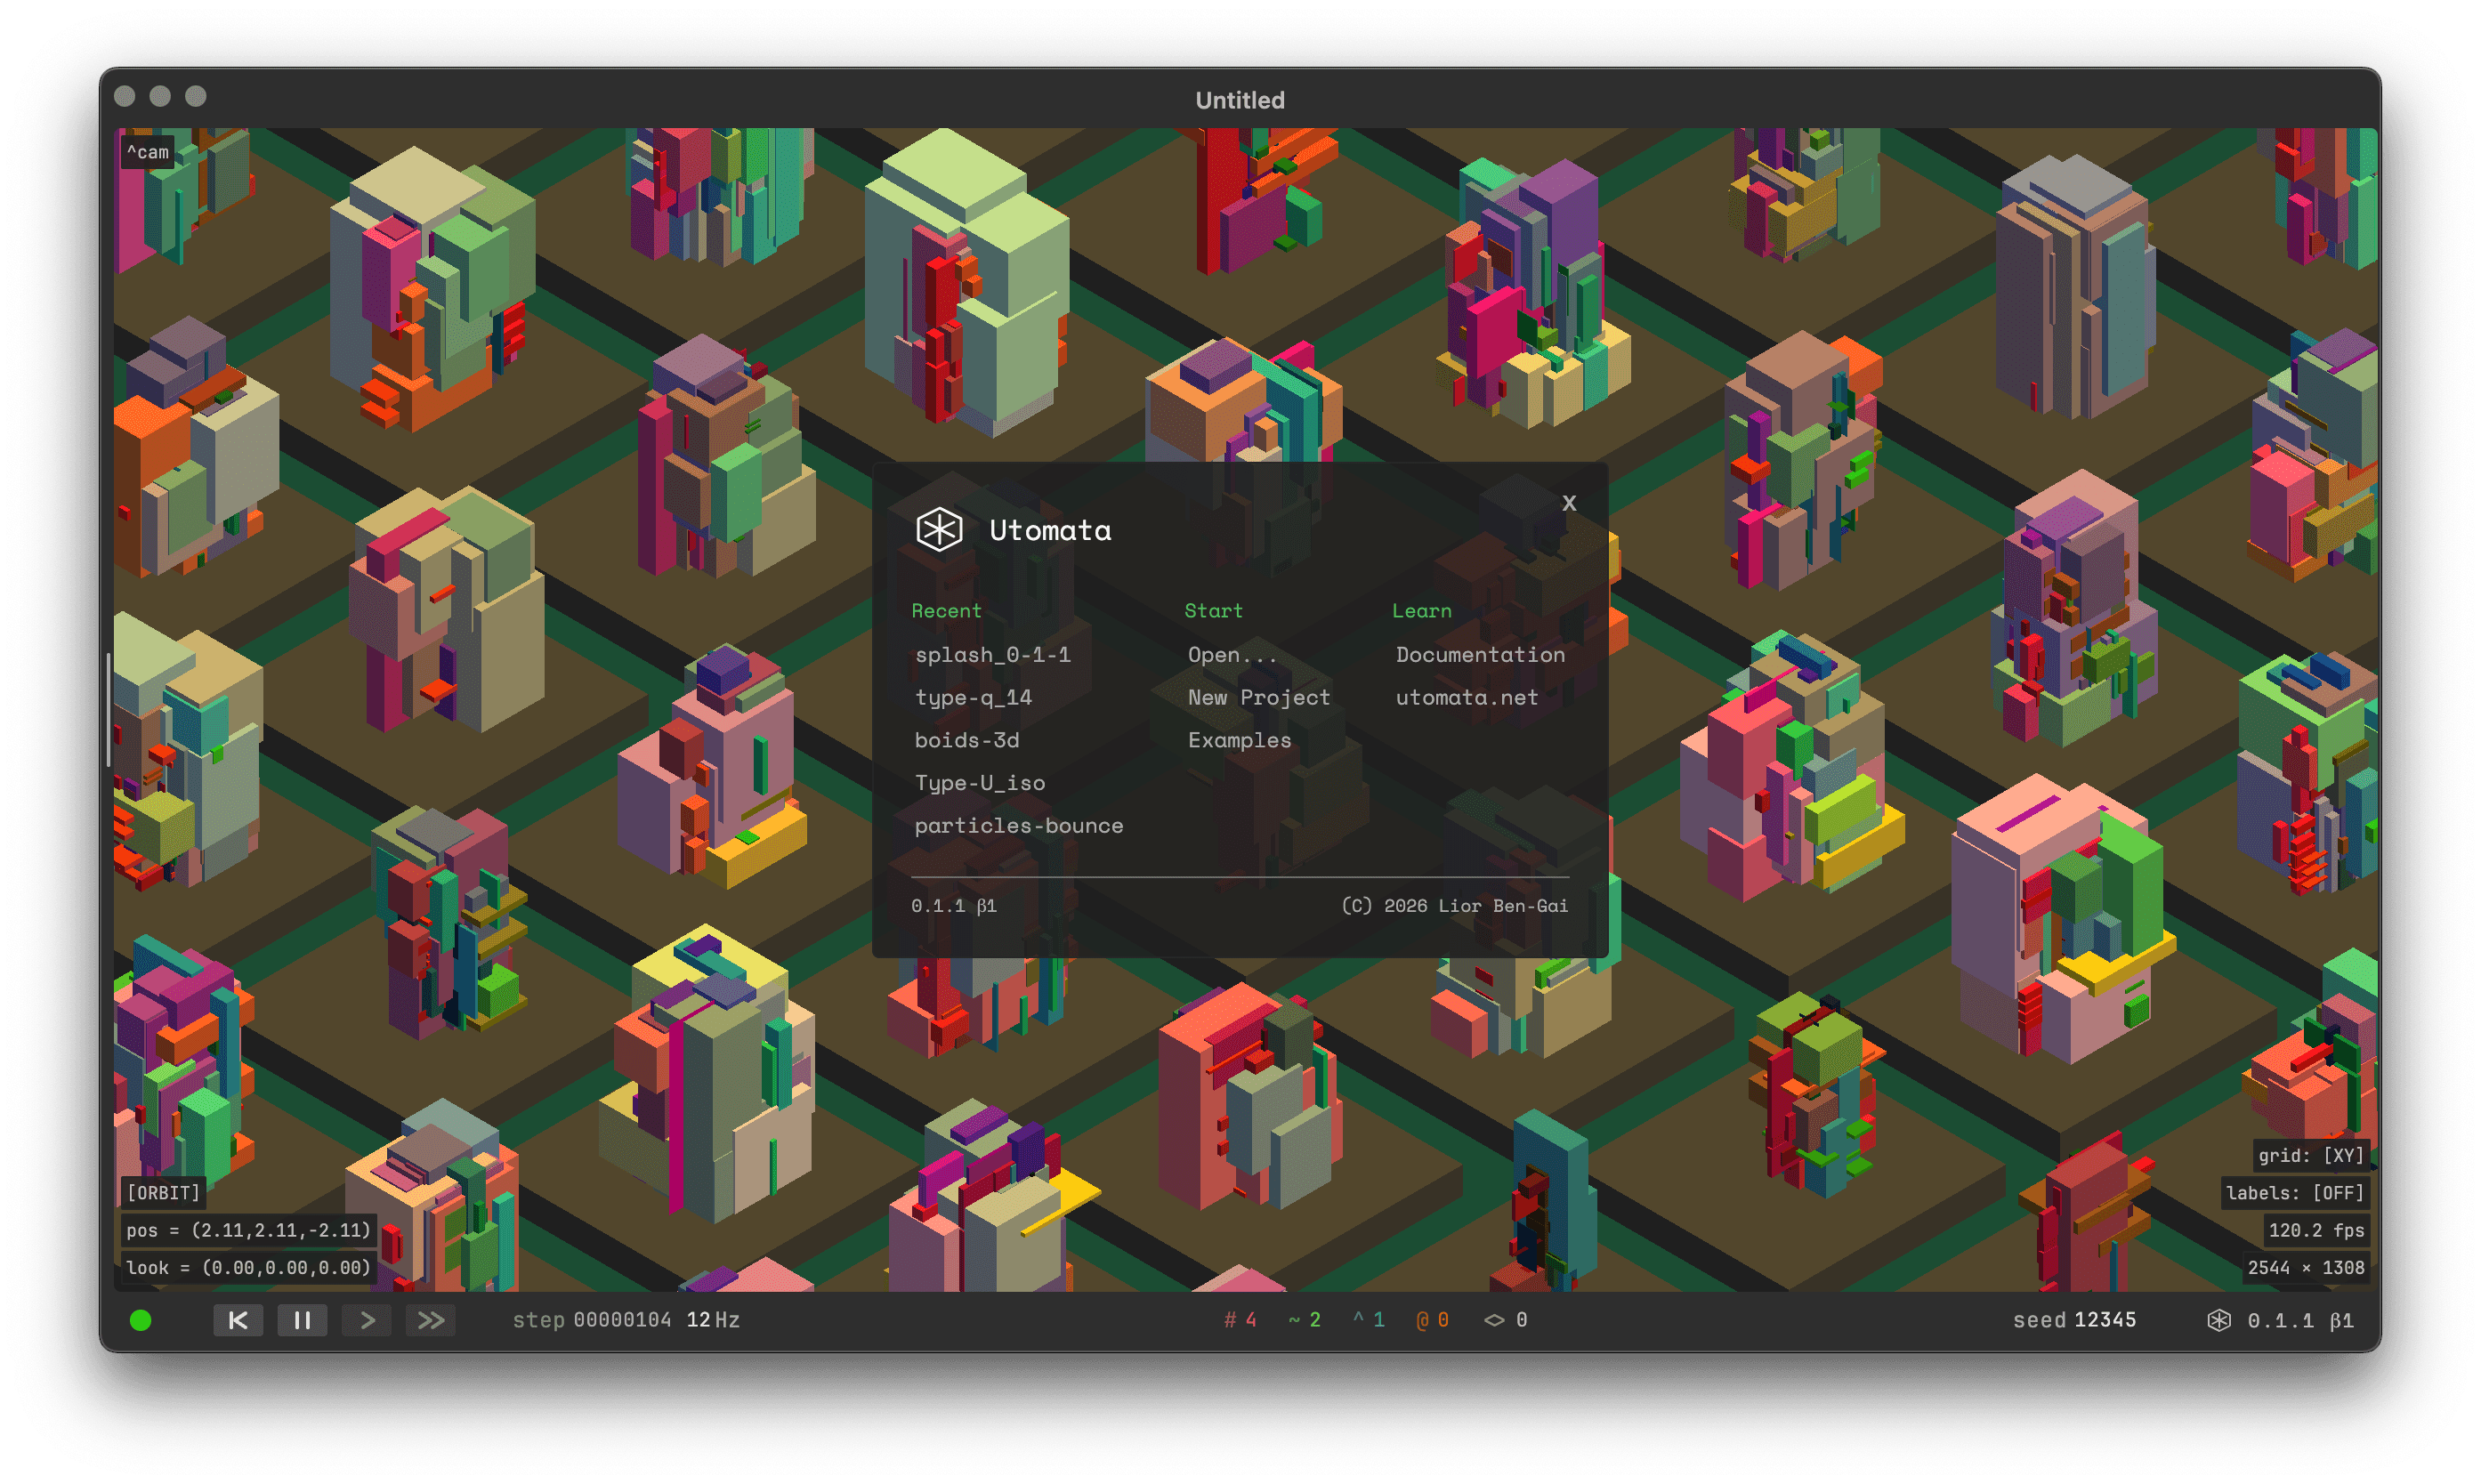Image resolution: width=2481 pixels, height=1484 pixels.
Task: Open recent project splash_0-1-1
Action: click(x=992, y=654)
